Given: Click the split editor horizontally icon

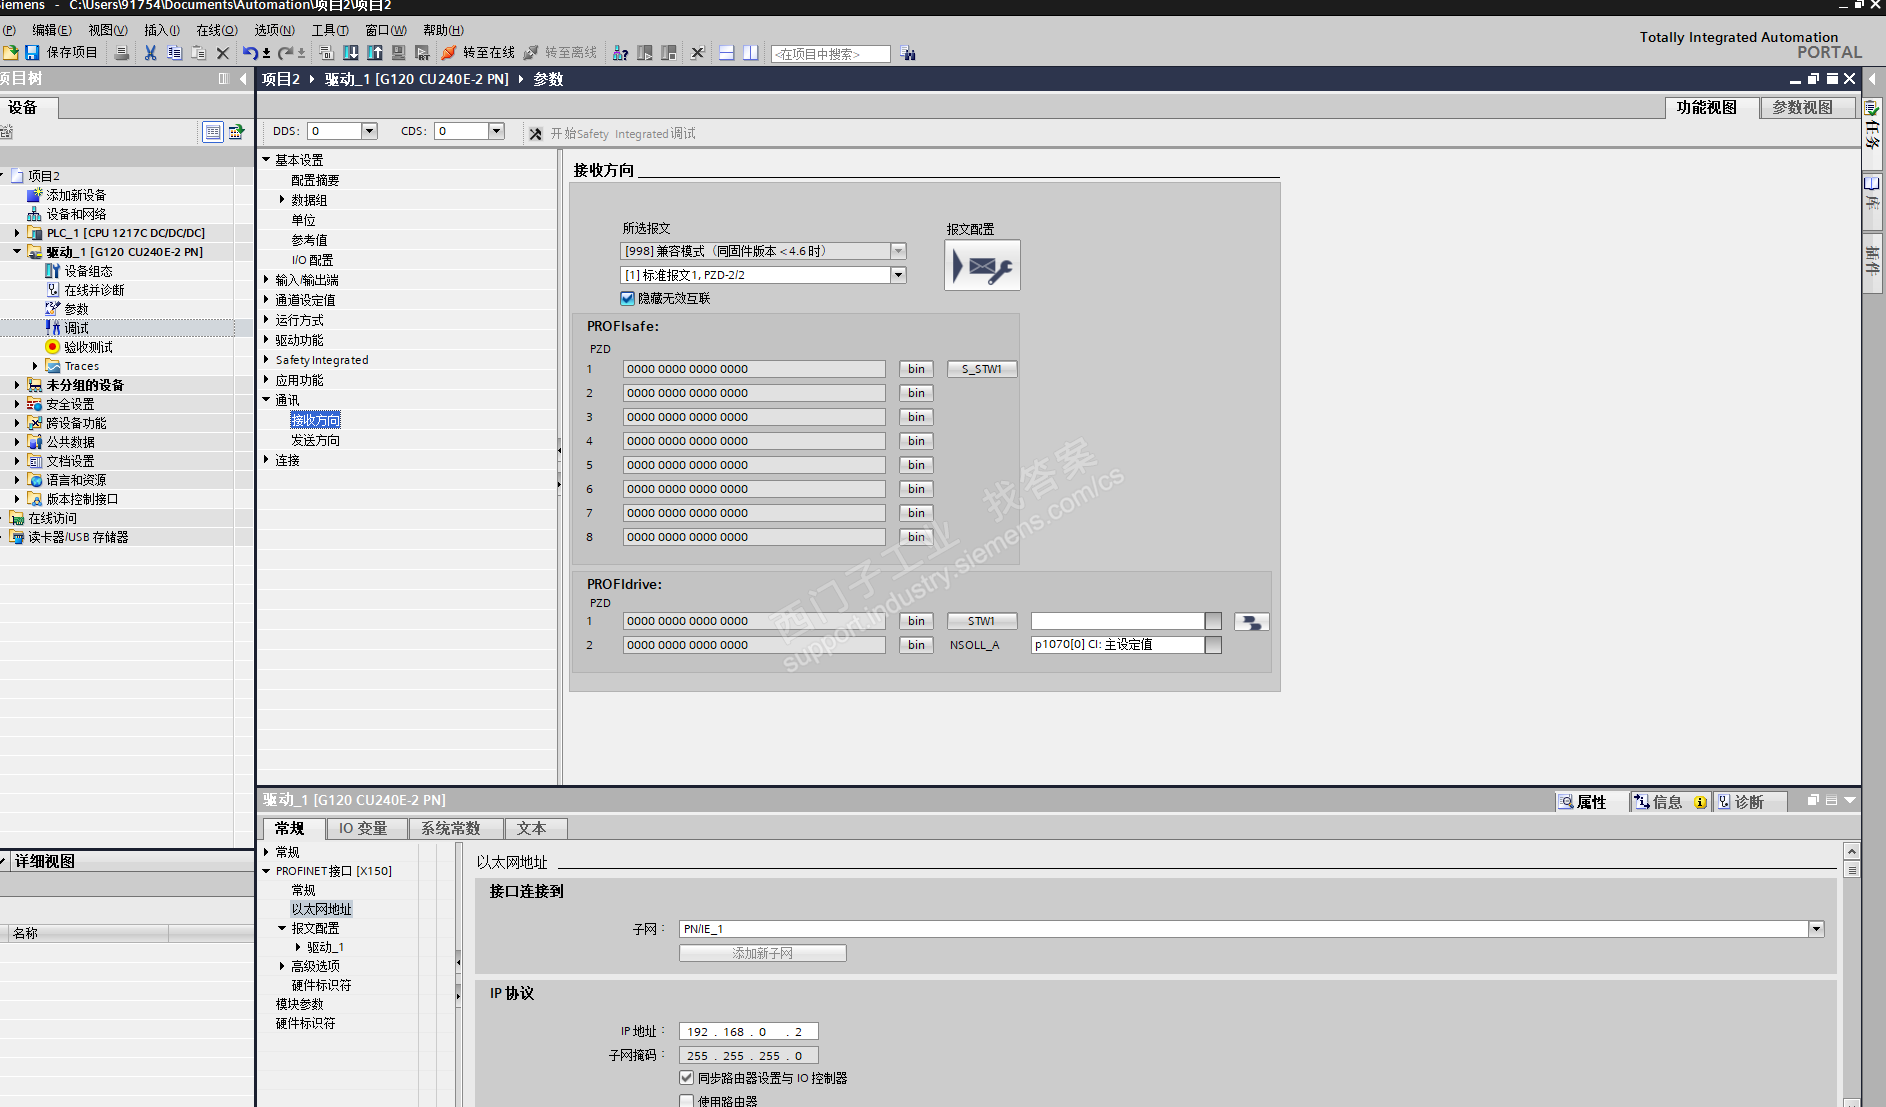Looking at the screenshot, I should (727, 52).
